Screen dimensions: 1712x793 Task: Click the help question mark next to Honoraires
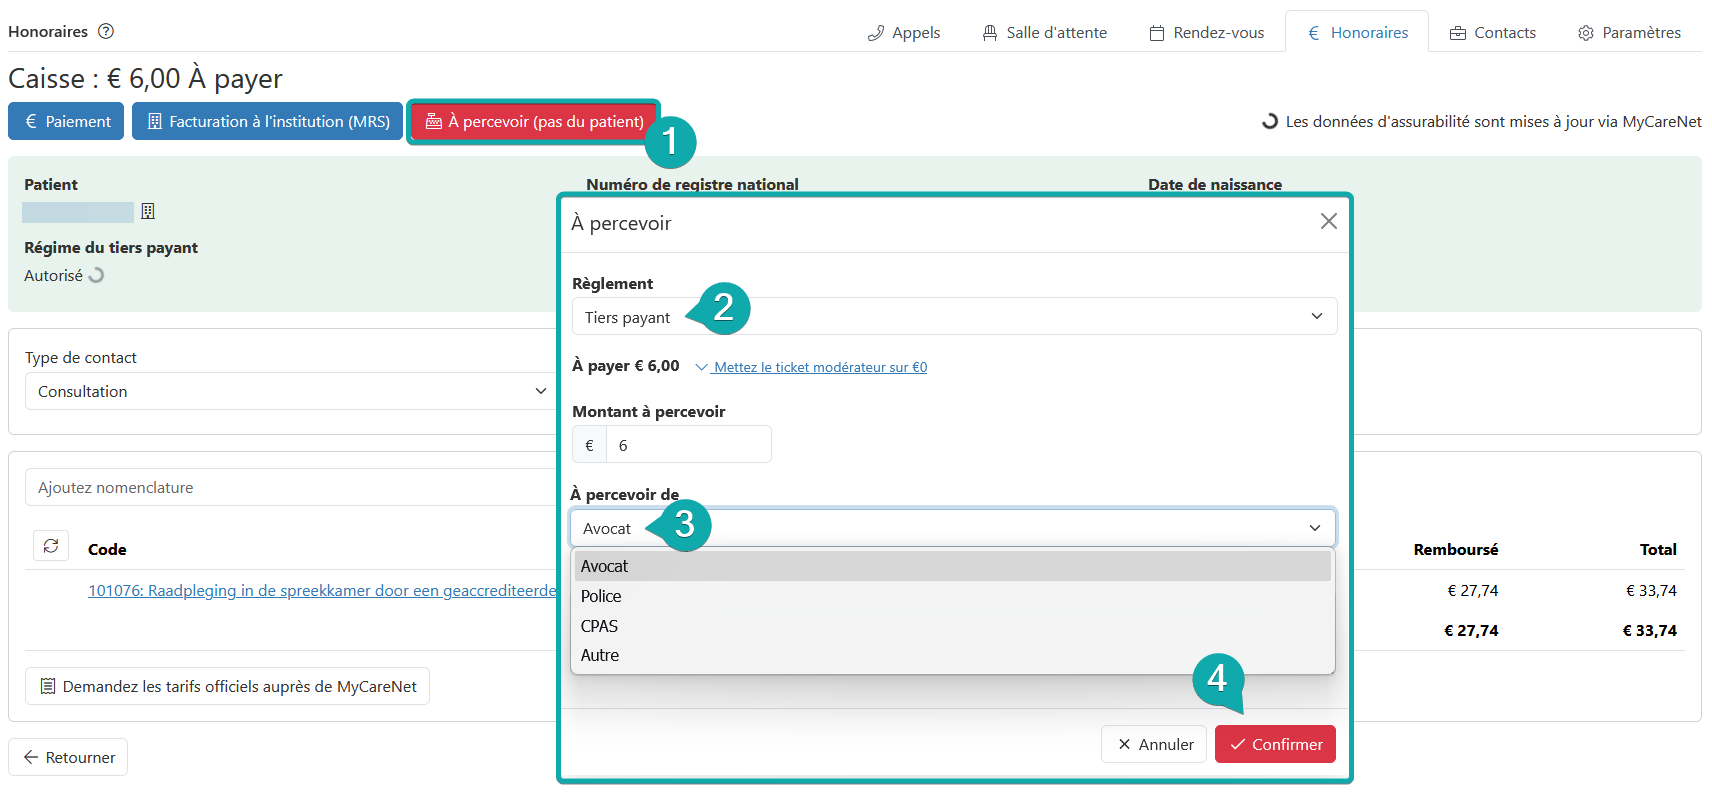coord(106,31)
